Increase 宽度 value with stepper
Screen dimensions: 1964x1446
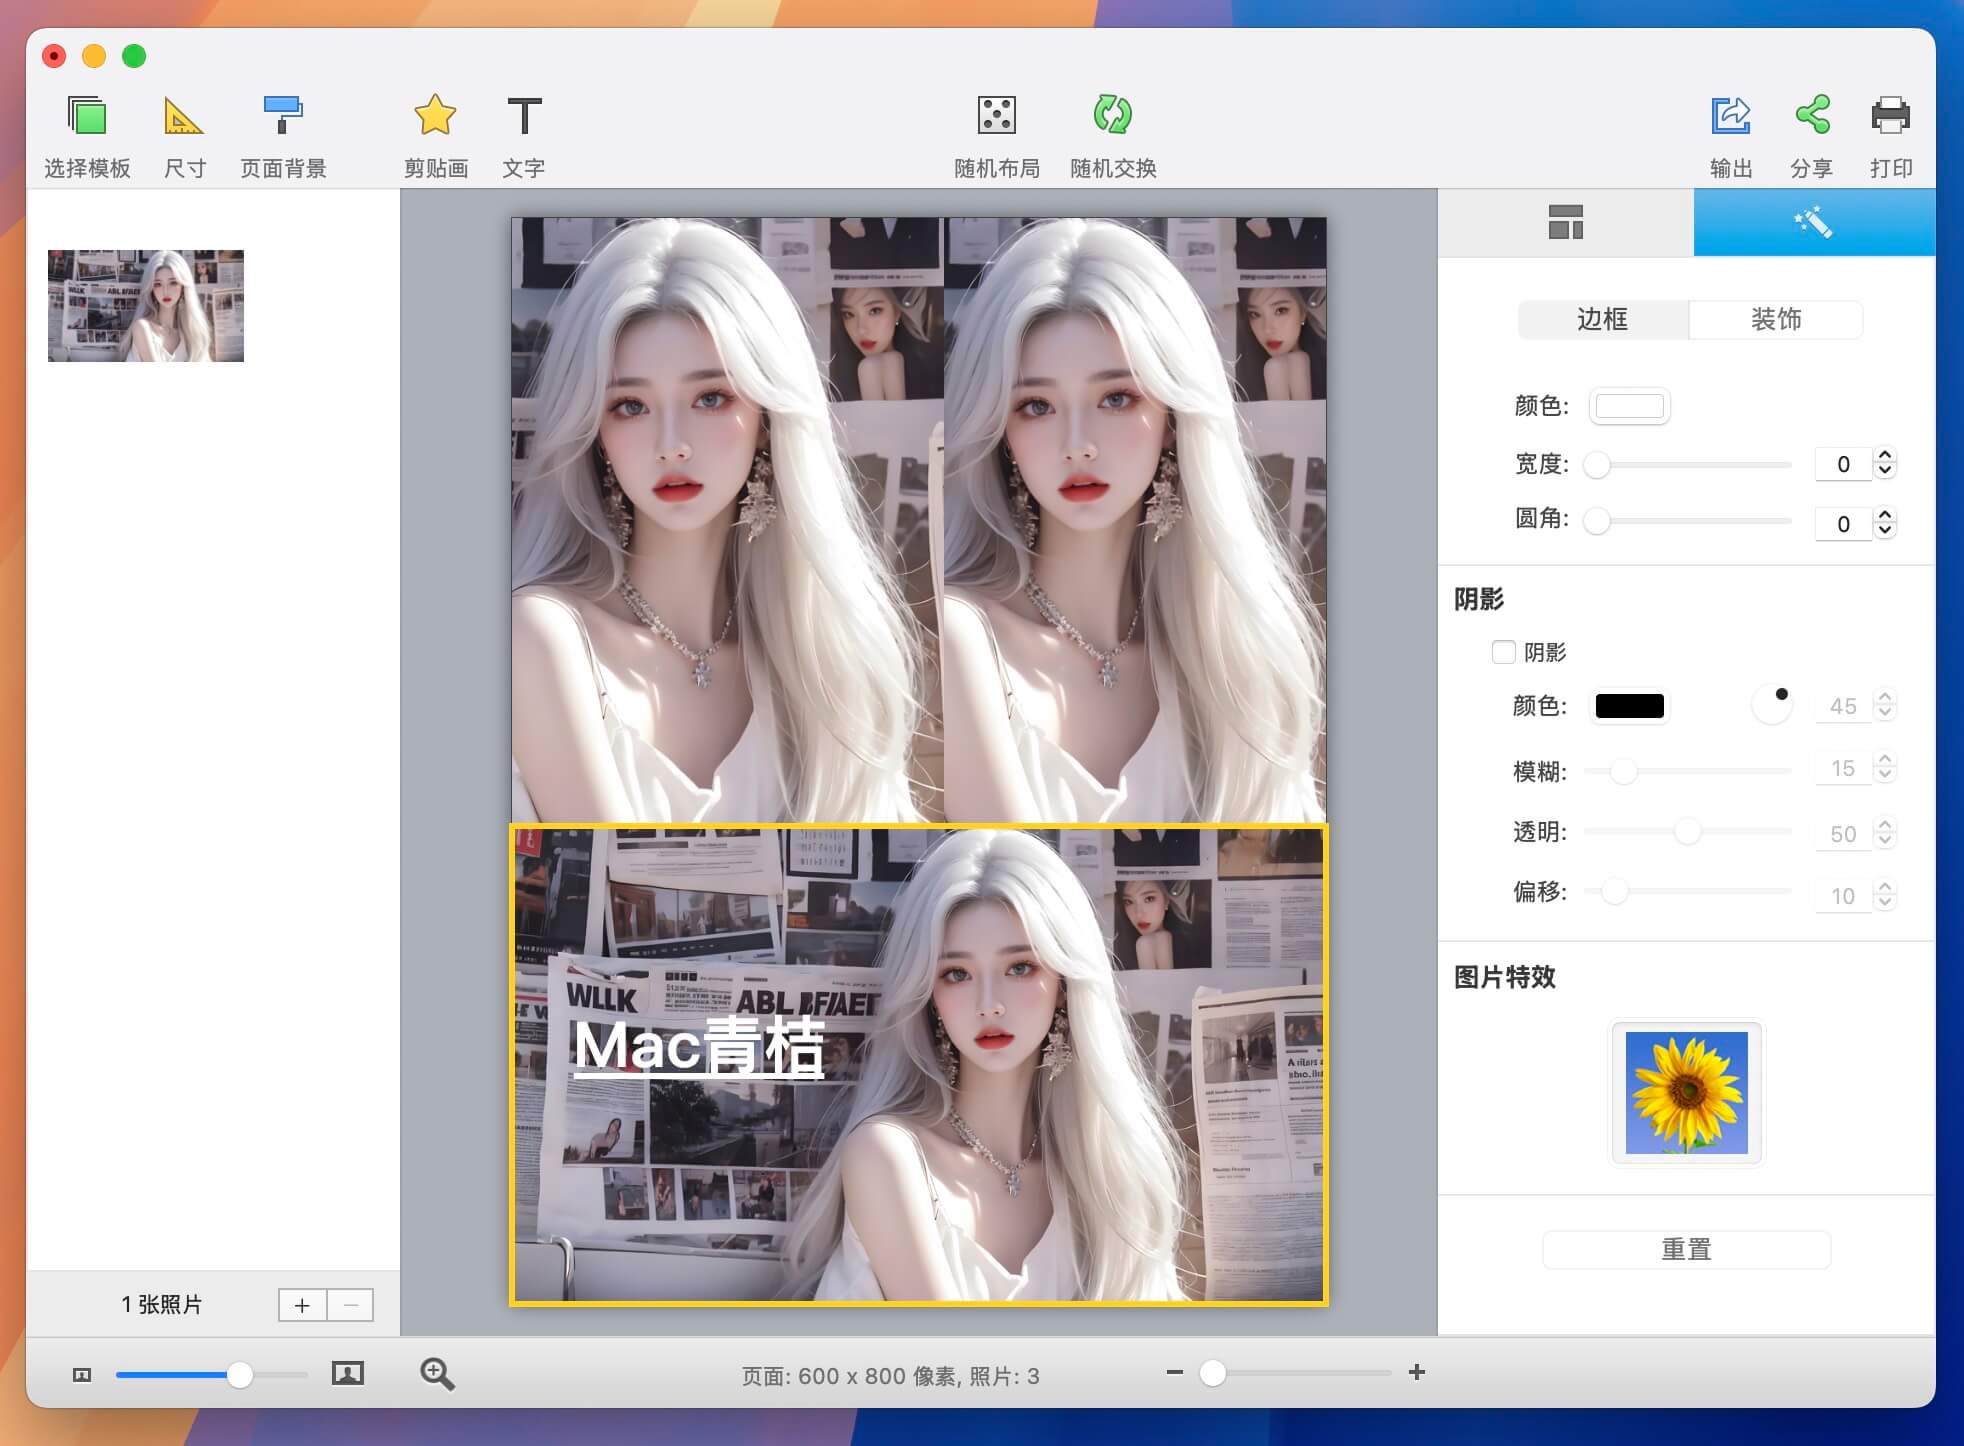click(1885, 455)
